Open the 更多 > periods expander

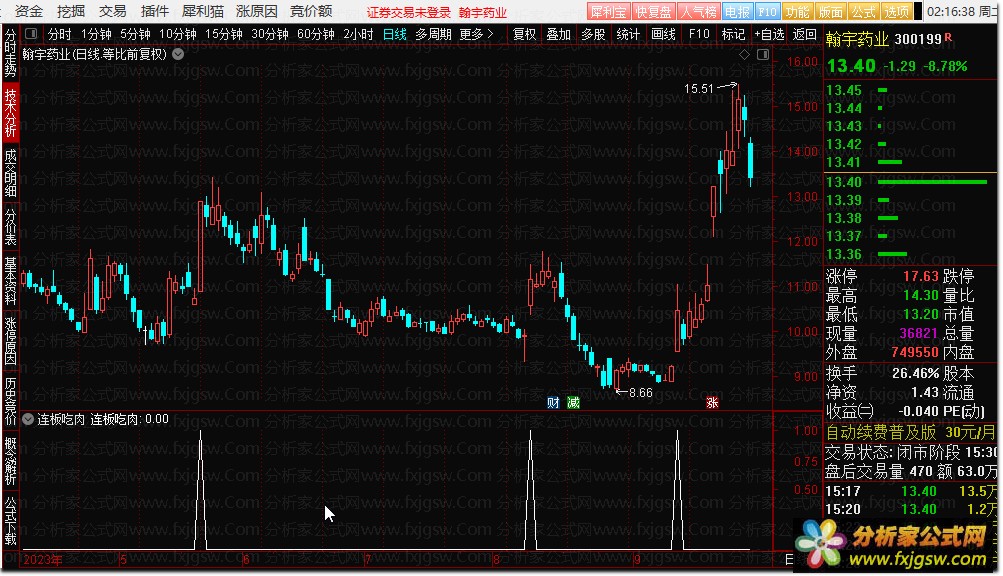point(477,34)
